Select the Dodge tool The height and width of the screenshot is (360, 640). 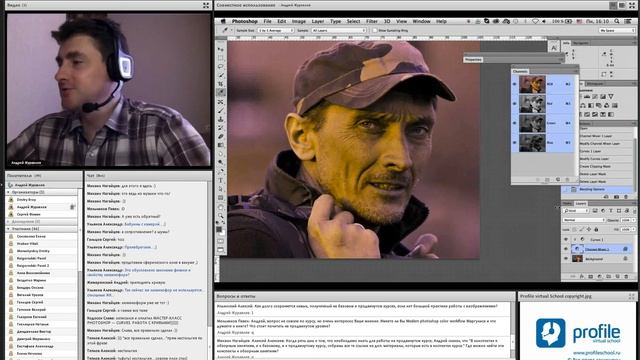click(x=221, y=162)
